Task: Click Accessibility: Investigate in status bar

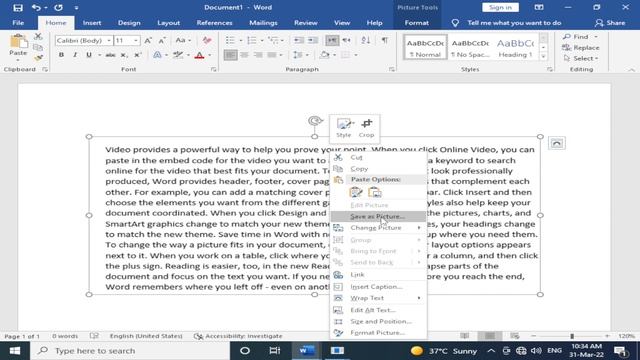Action: coord(238,336)
